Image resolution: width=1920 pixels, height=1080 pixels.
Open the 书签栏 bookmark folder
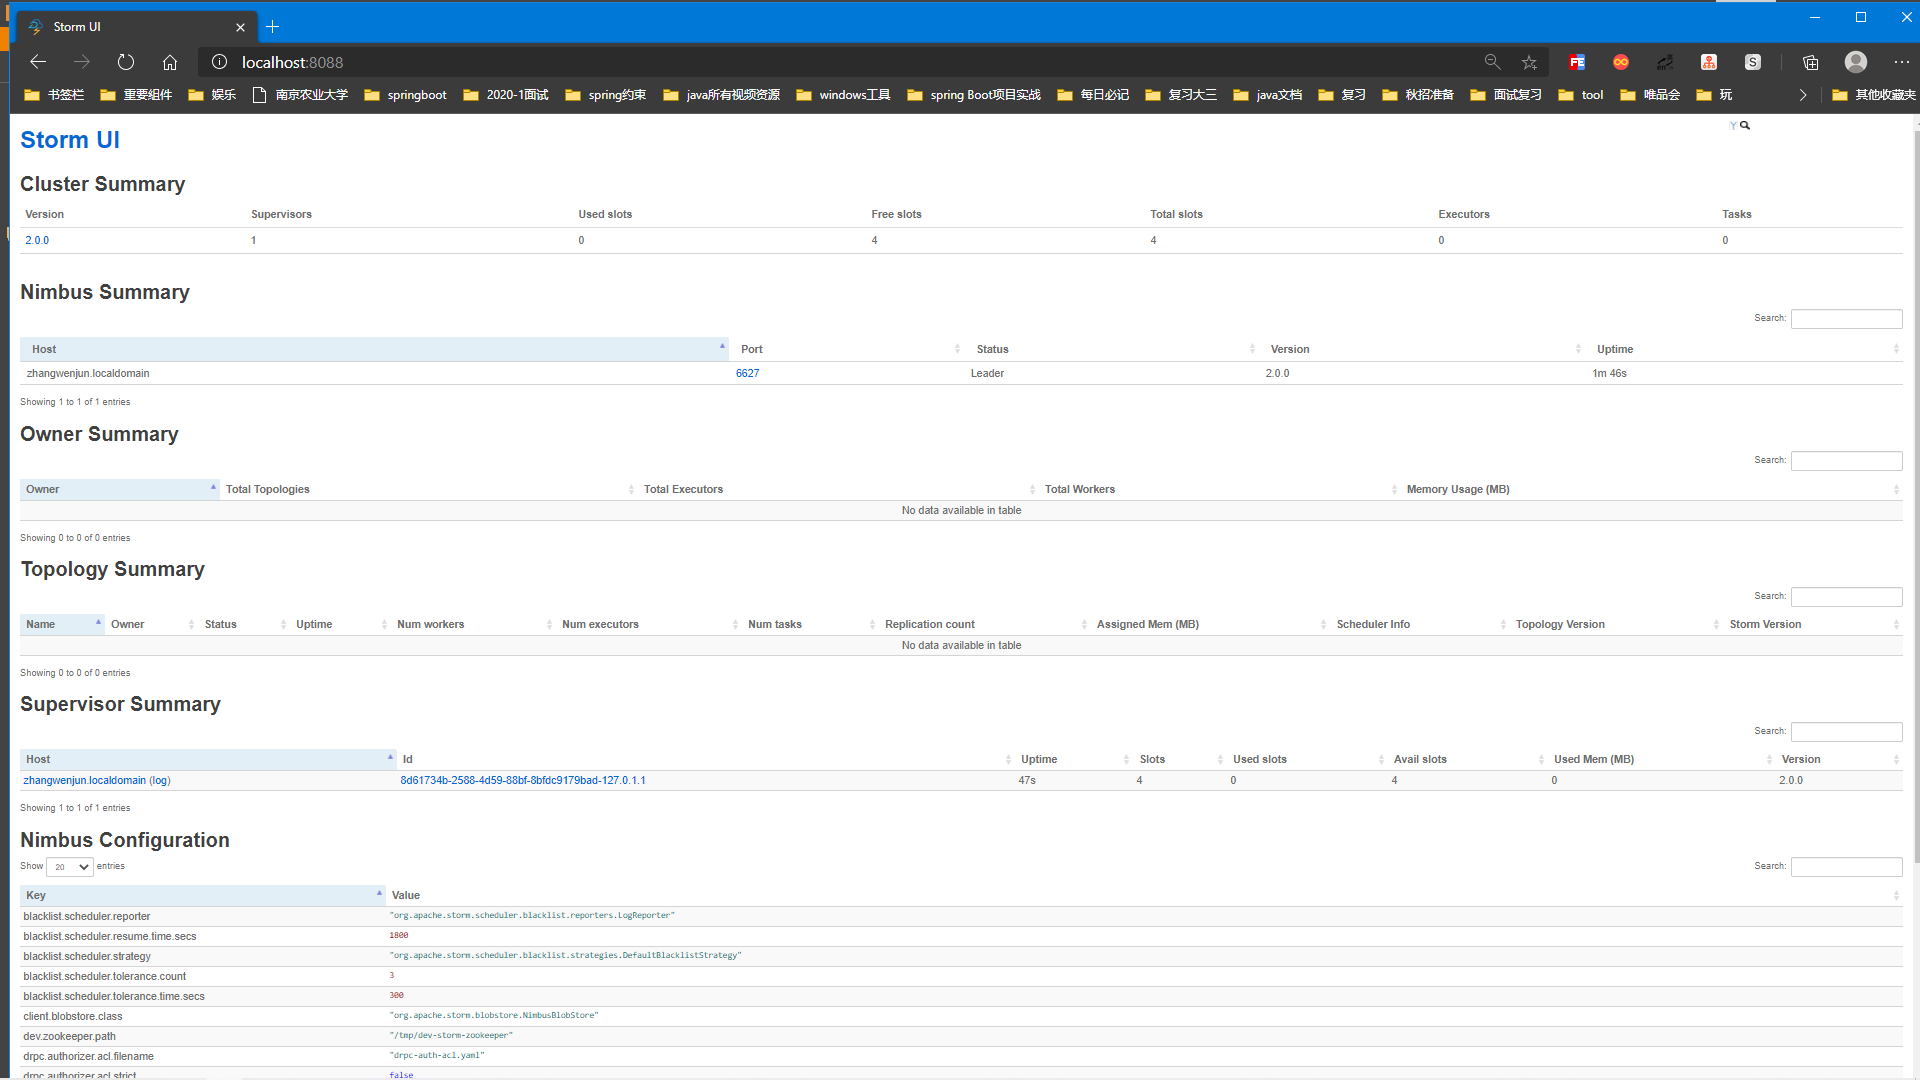coord(55,95)
